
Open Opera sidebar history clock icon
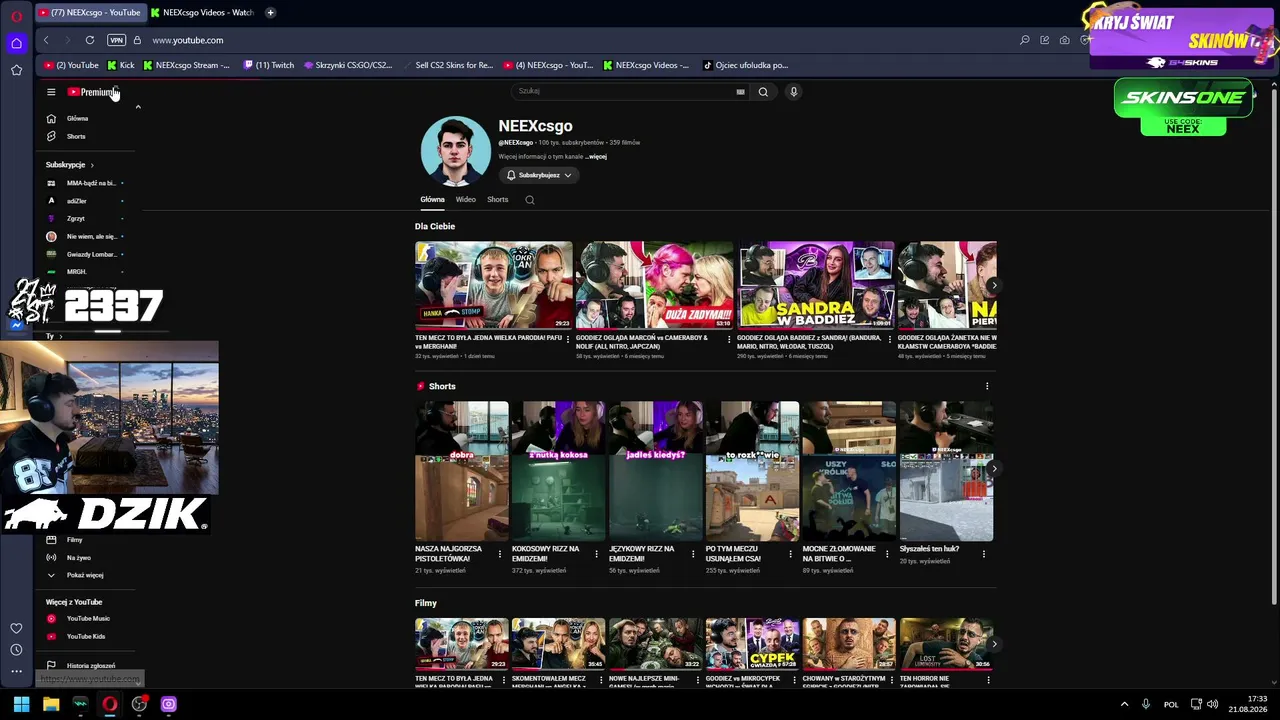click(16, 650)
